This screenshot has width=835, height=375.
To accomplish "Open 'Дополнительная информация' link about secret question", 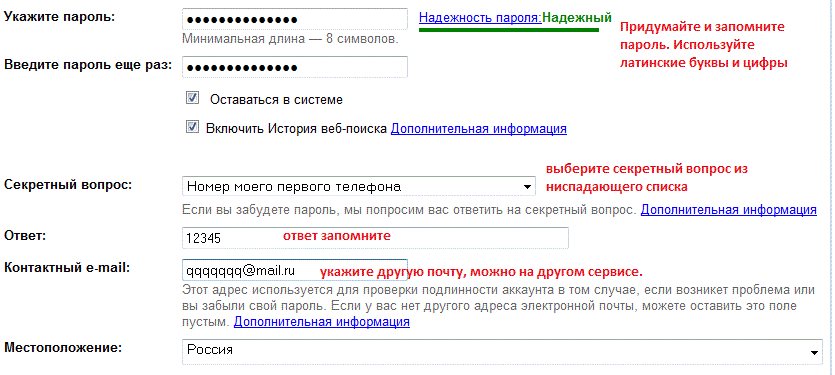I will pos(728,210).
